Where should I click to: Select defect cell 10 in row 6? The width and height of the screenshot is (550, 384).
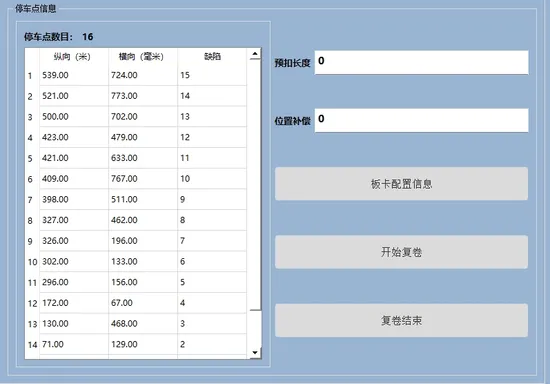212,178
